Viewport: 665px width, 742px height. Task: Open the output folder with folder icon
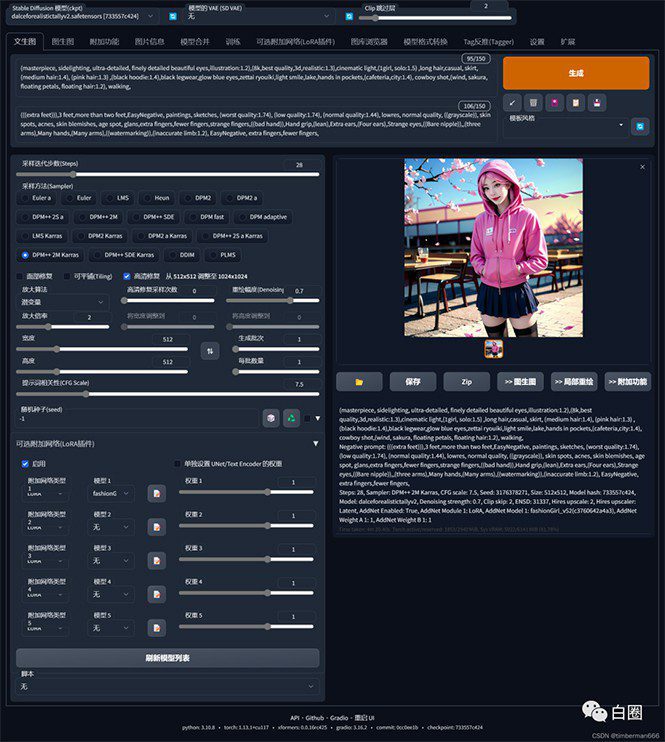(x=359, y=381)
